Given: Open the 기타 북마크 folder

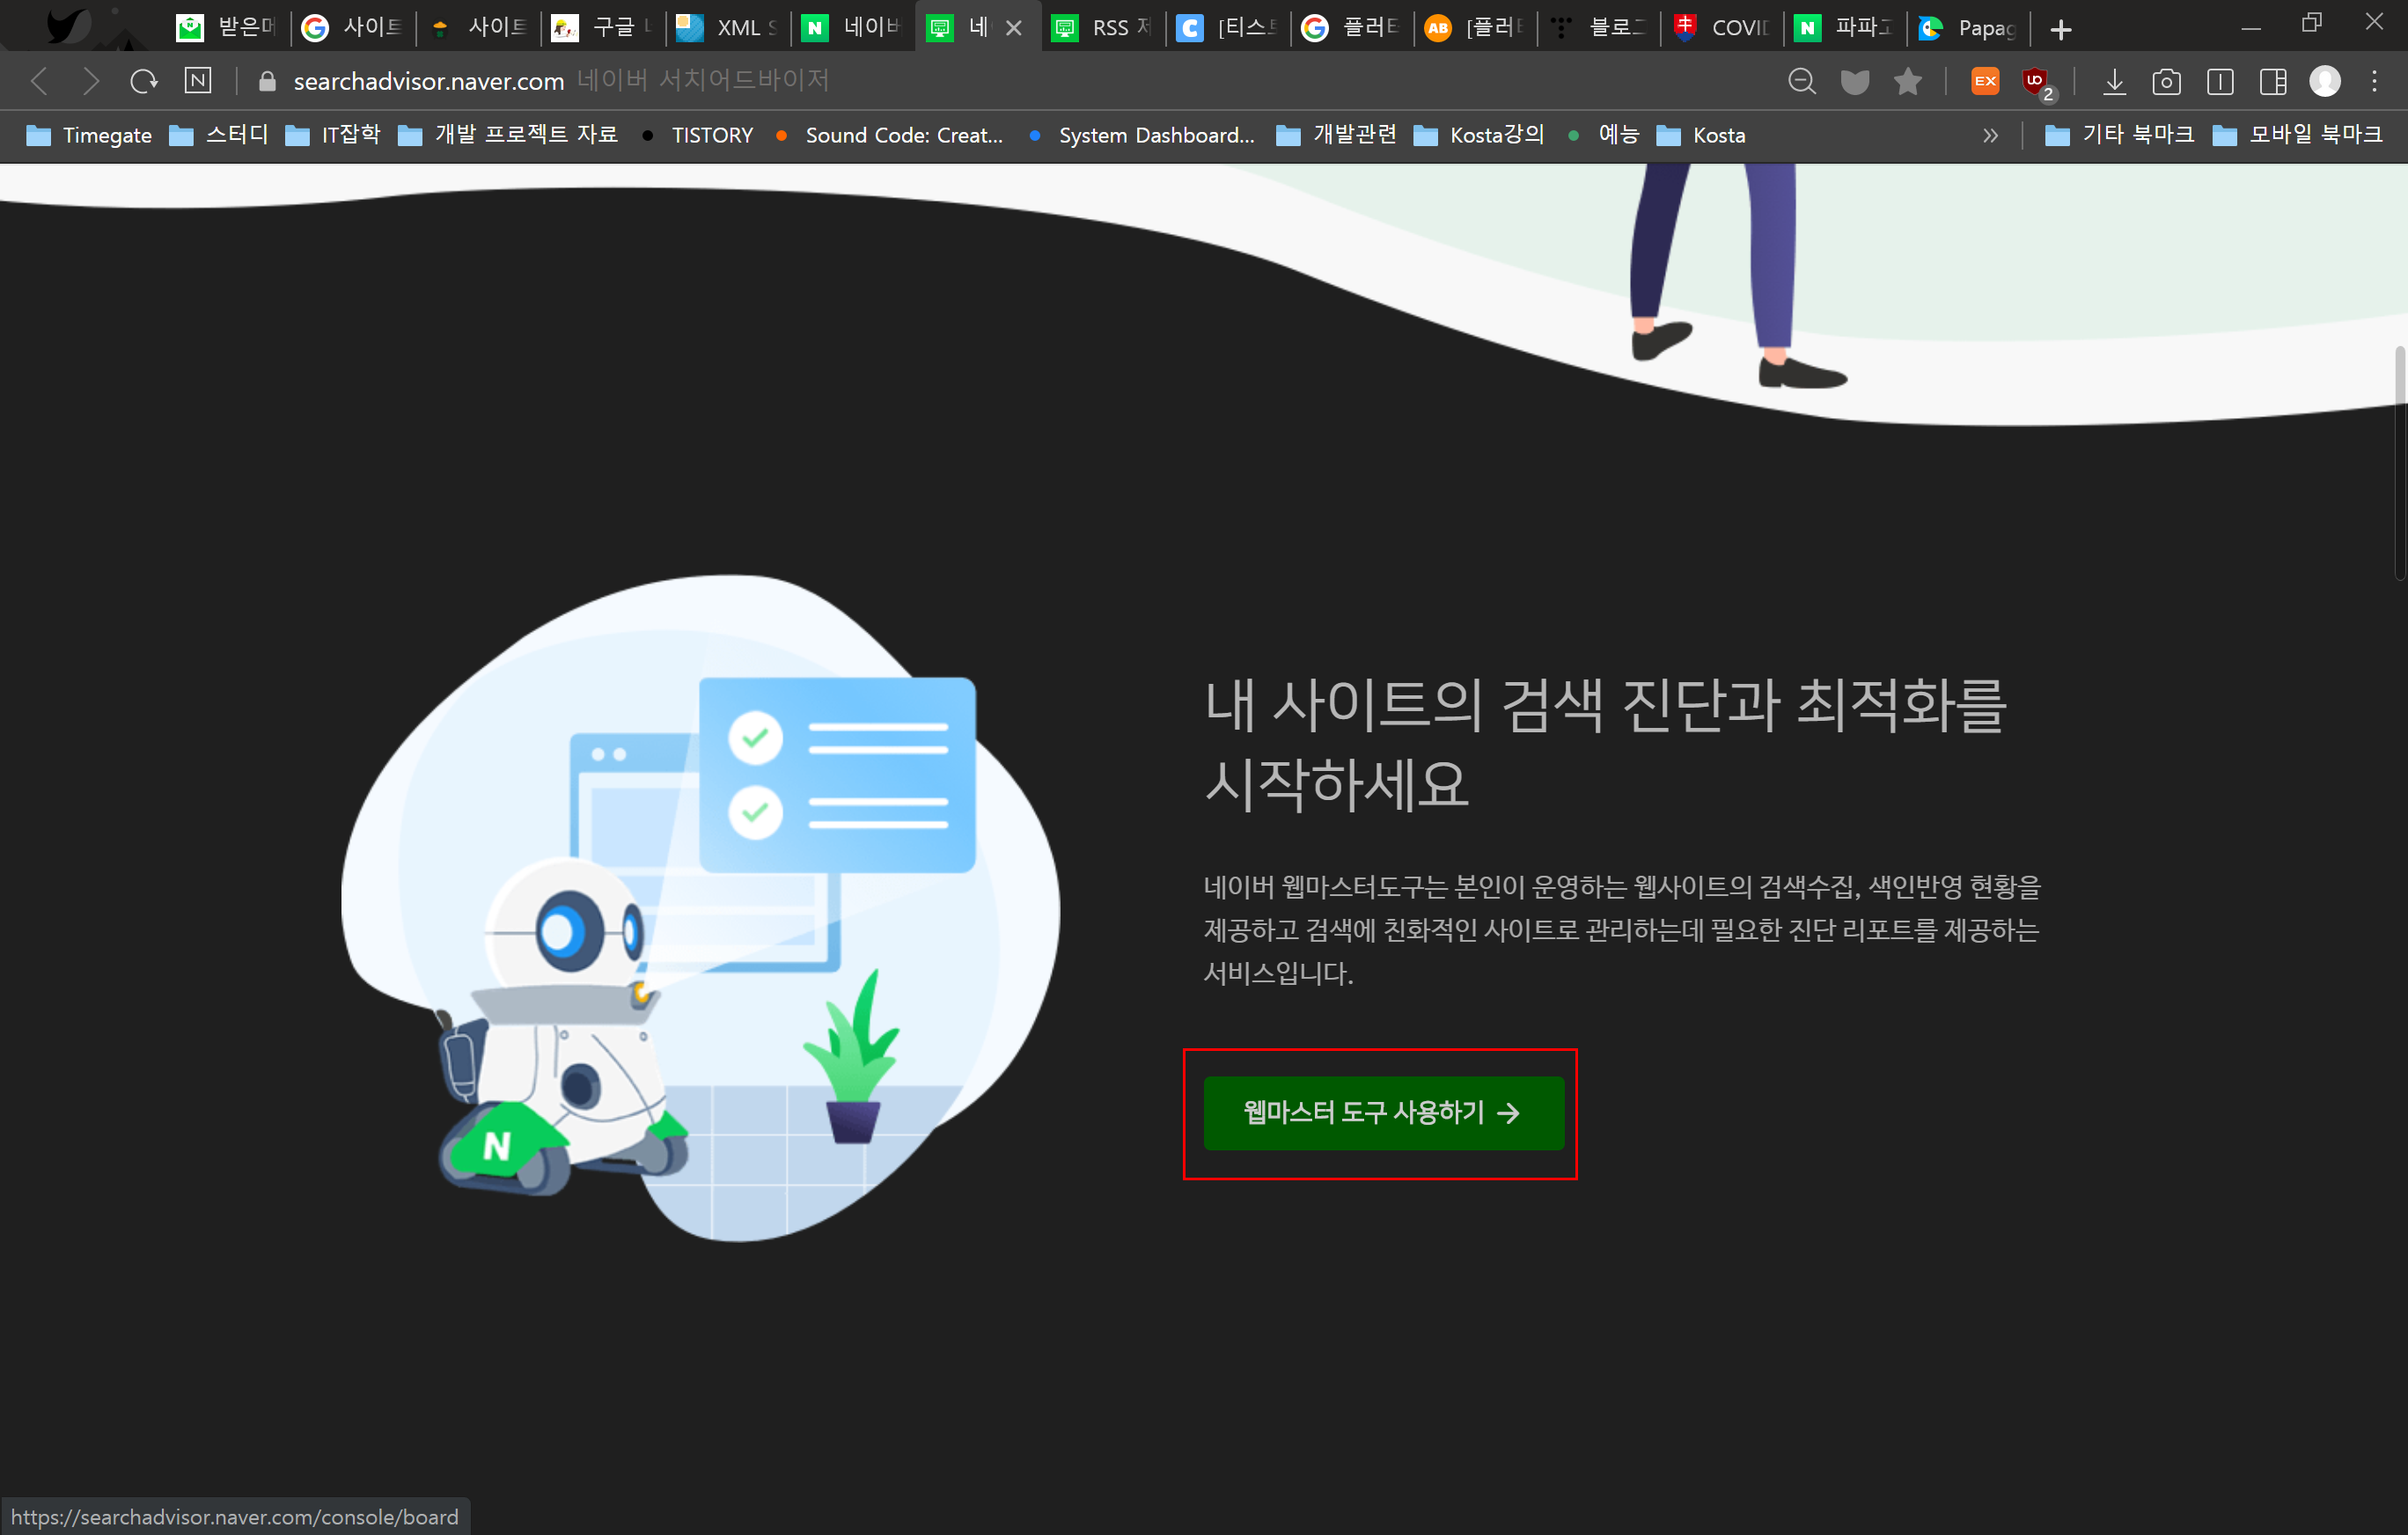Looking at the screenshot, I should pyautogui.click(x=2119, y=135).
